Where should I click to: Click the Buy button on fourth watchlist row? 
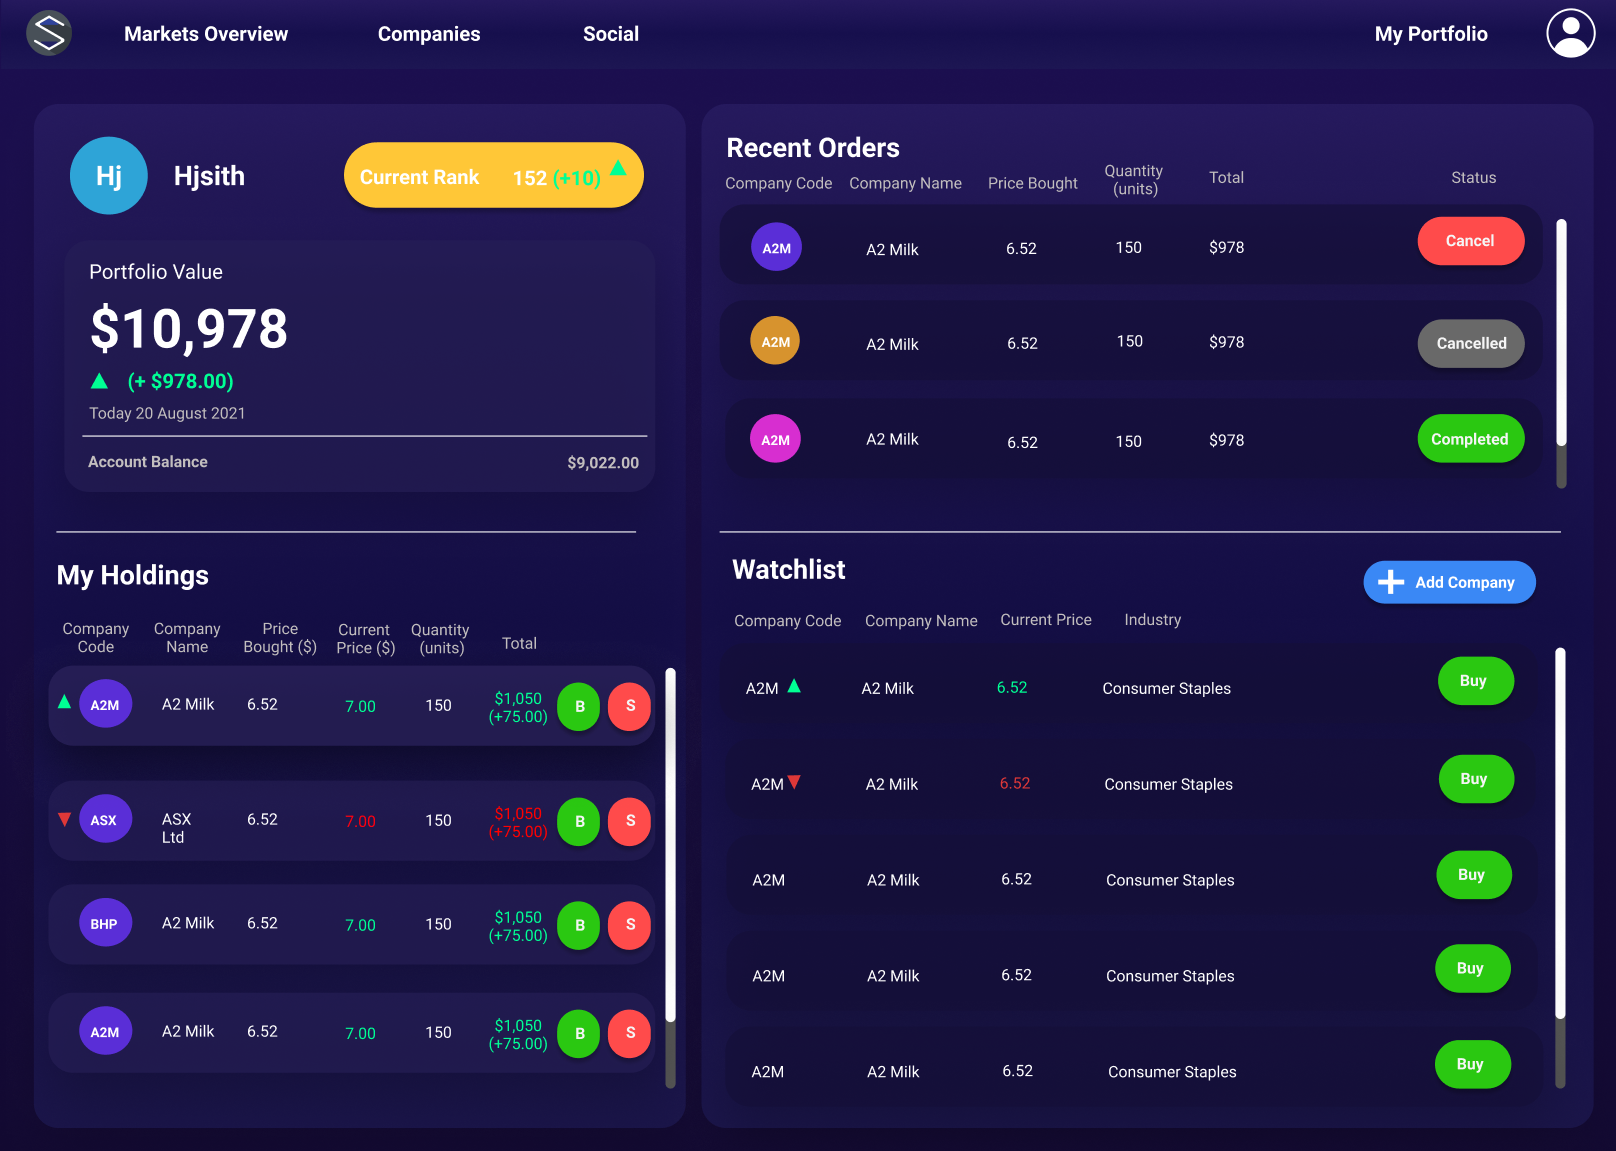pyautogui.click(x=1473, y=968)
